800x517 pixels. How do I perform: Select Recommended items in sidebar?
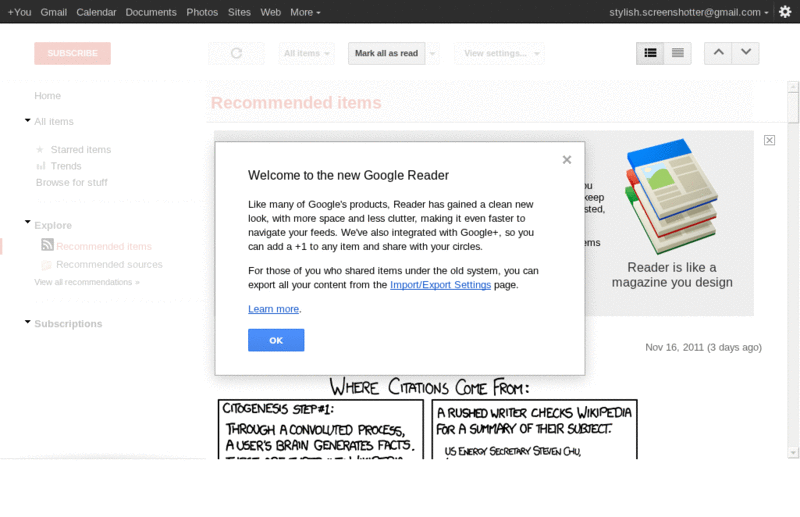click(104, 247)
